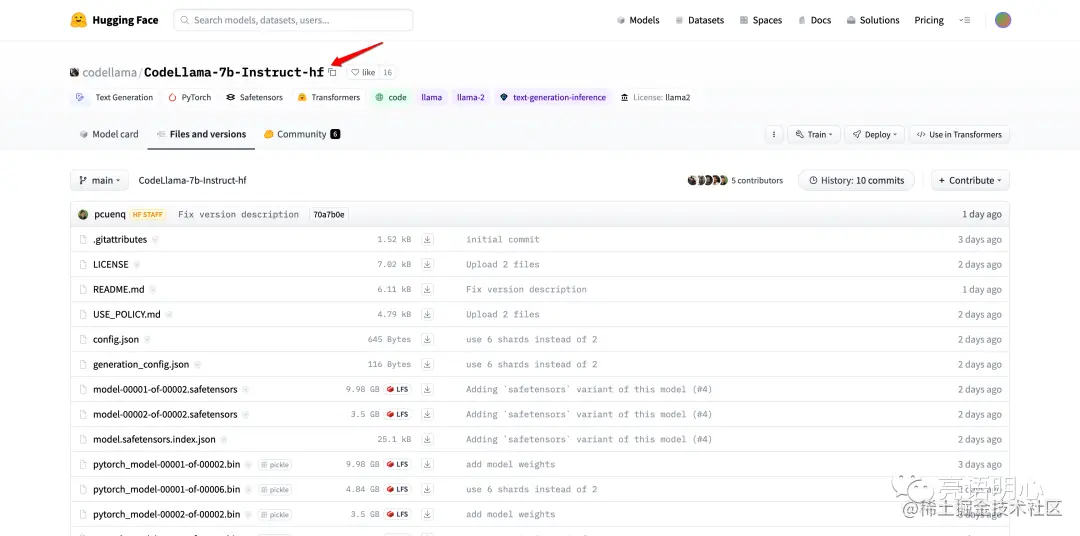This screenshot has height=536, width=1080.
Task: Open the Community tab
Action: [x=302, y=134]
